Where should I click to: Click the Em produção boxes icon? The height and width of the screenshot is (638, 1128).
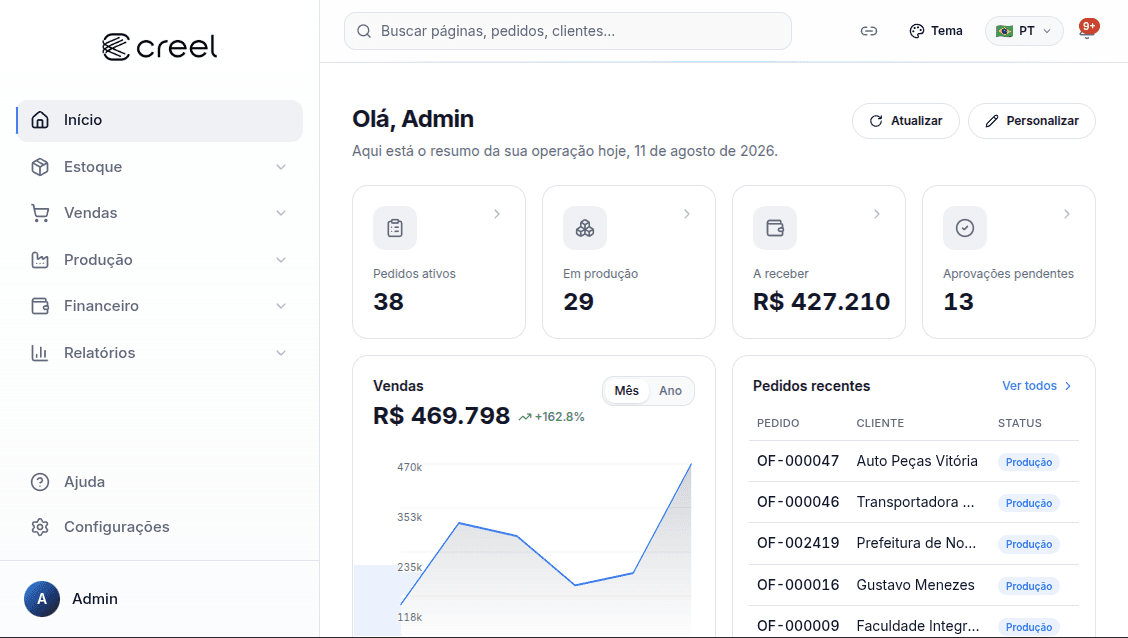pyautogui.click(x=585, y=228)
